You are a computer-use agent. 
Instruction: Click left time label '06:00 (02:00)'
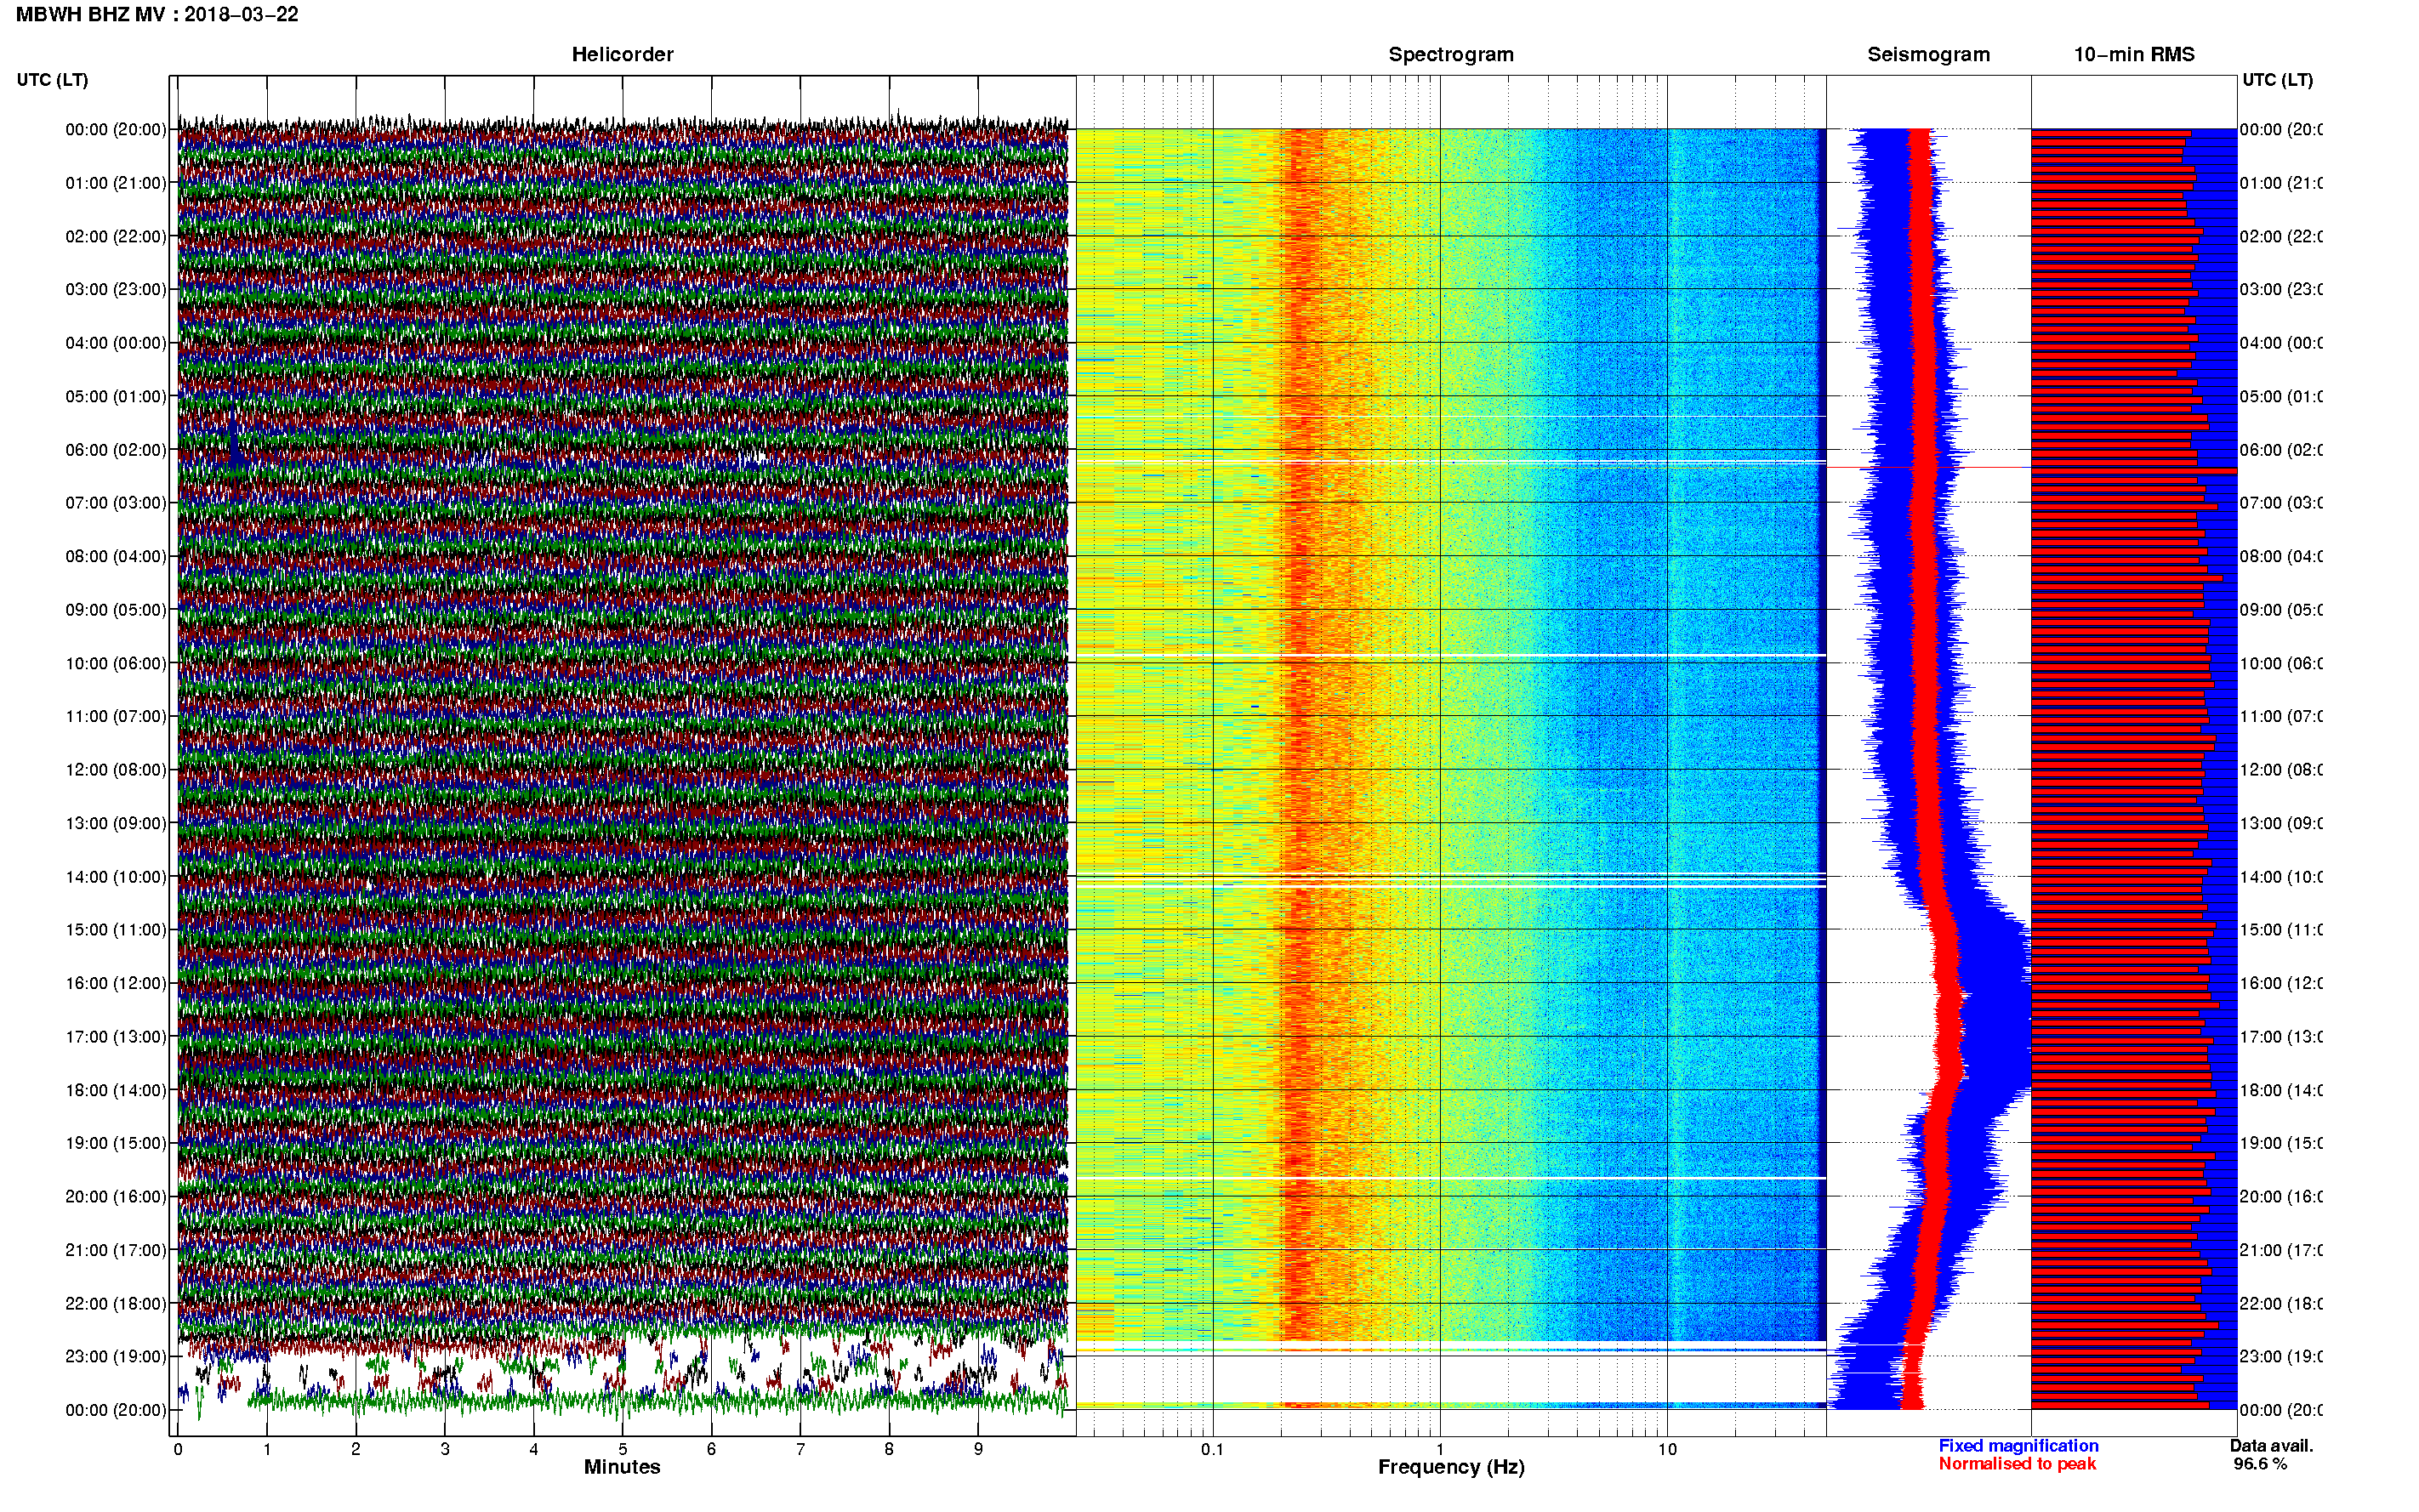coord(116,450)
